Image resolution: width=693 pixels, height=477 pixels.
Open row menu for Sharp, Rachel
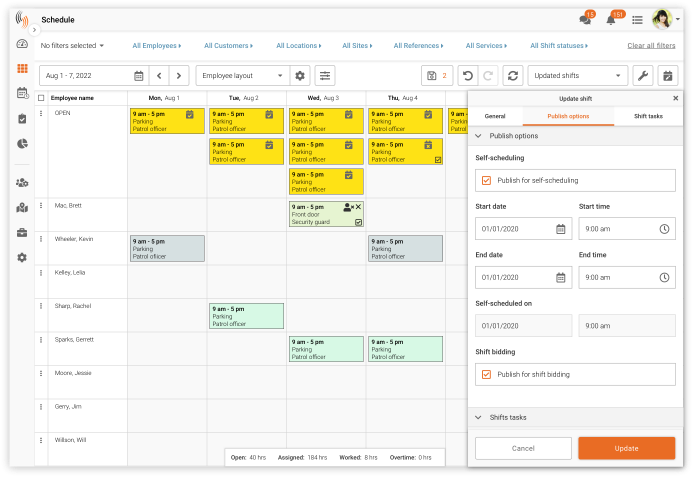(41, 306)
